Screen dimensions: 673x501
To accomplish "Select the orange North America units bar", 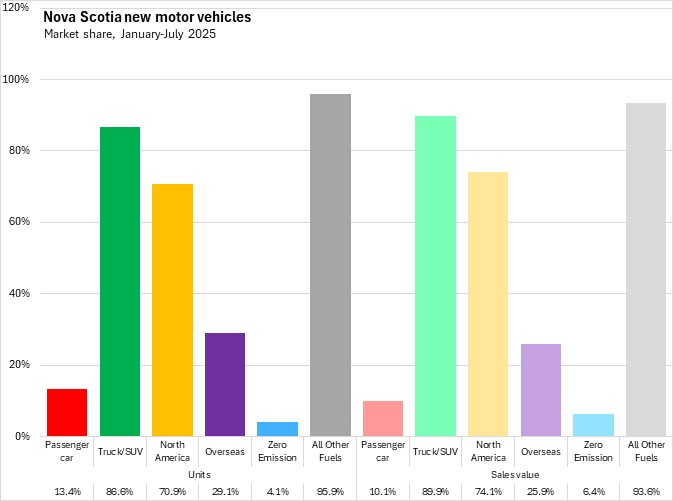I will [172, 310].
